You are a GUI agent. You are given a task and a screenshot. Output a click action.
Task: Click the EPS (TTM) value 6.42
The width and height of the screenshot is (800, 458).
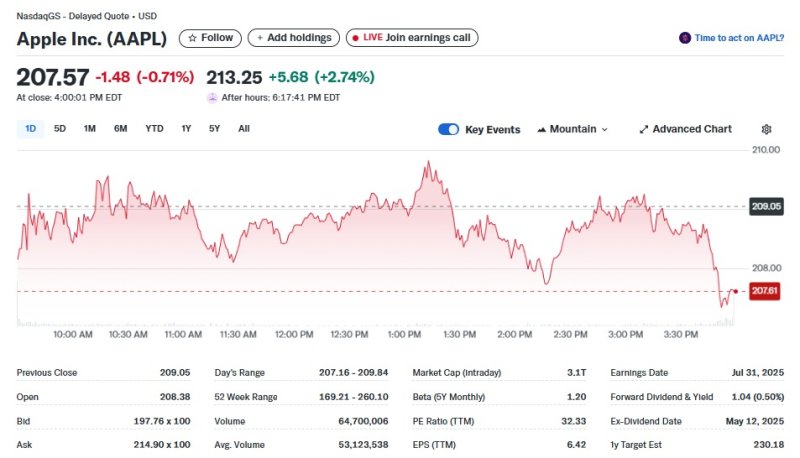click(x=577, y=445)
